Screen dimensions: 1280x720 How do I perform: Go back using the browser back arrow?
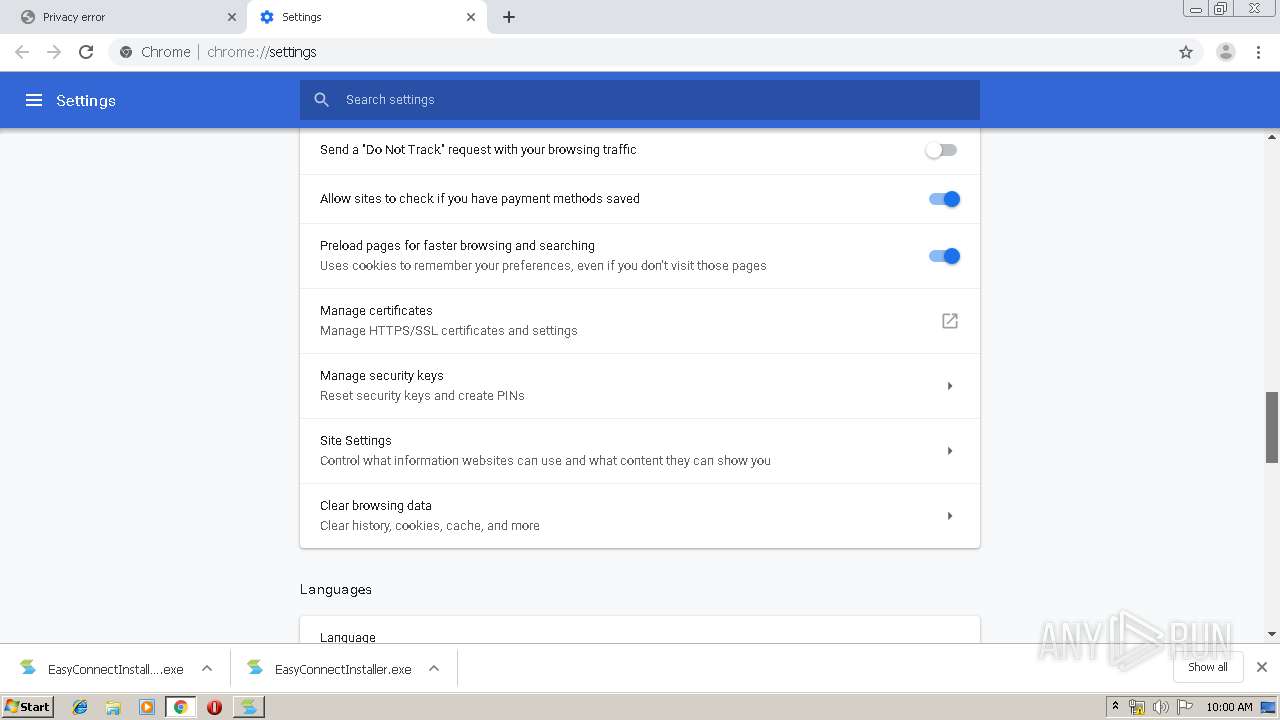(22, 52)
